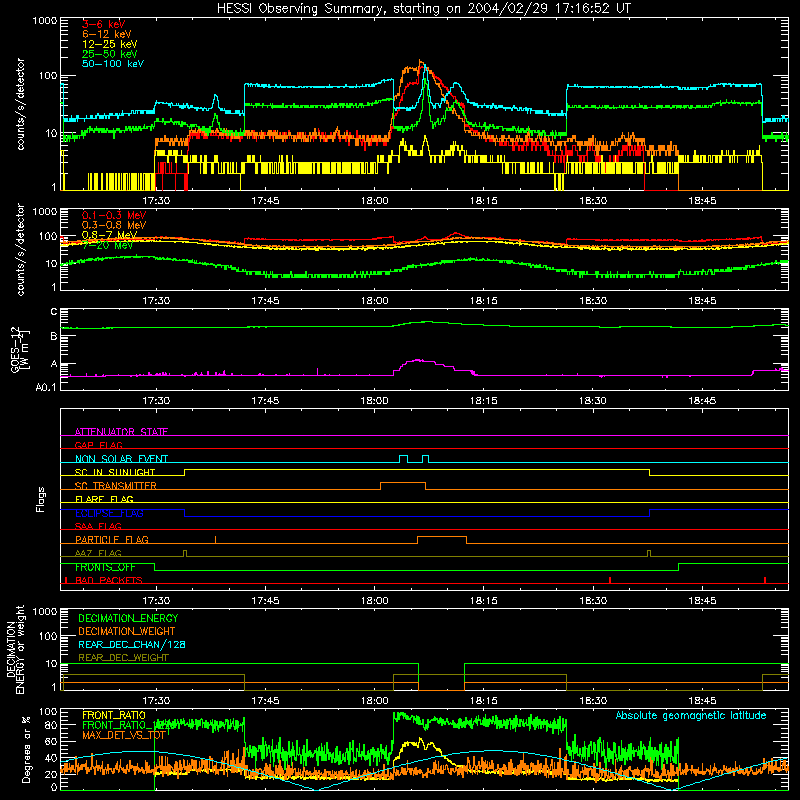800x800 pixels.
Task: Select the PARTICLE_FLAG label
Action: 112,539
